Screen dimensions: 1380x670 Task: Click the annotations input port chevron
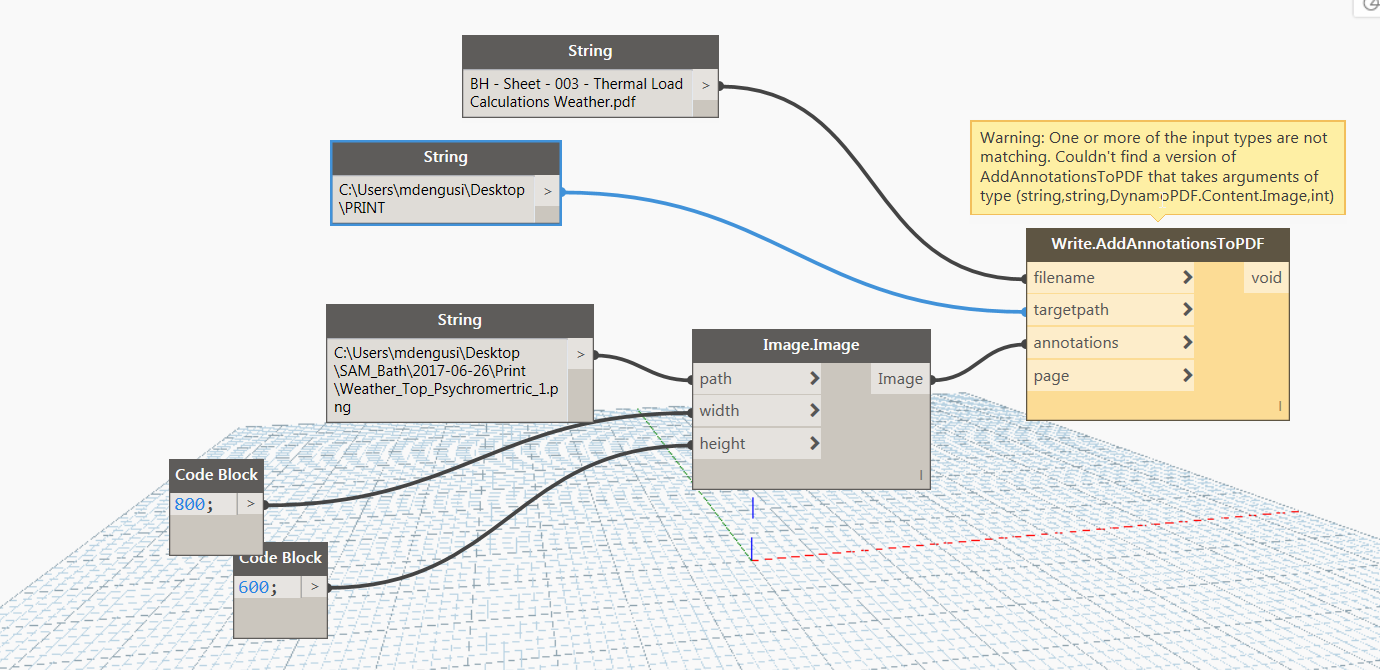click(1186, 342)
